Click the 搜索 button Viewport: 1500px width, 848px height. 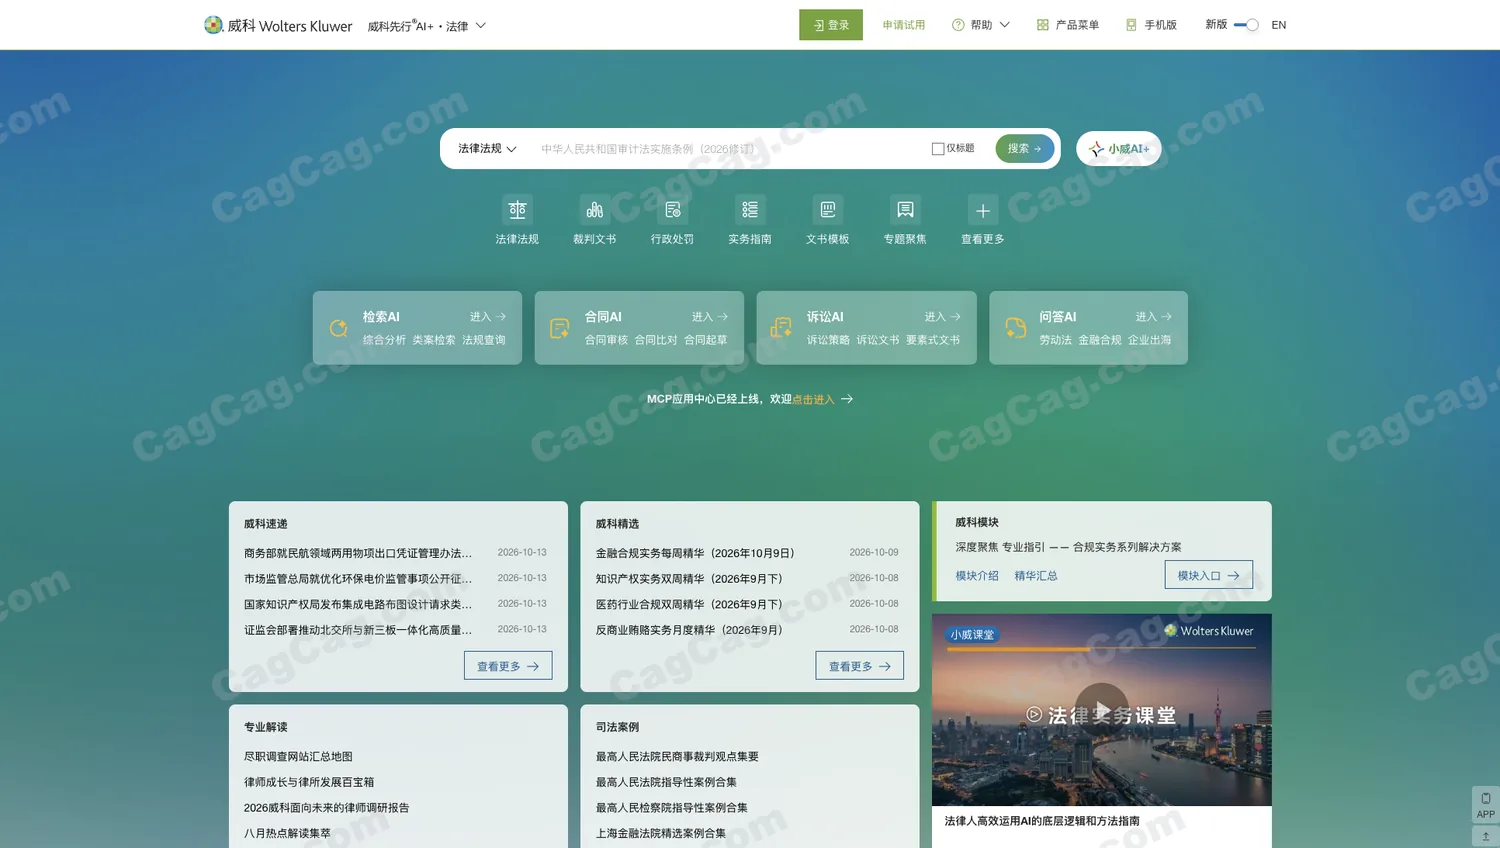[1025, 149]
